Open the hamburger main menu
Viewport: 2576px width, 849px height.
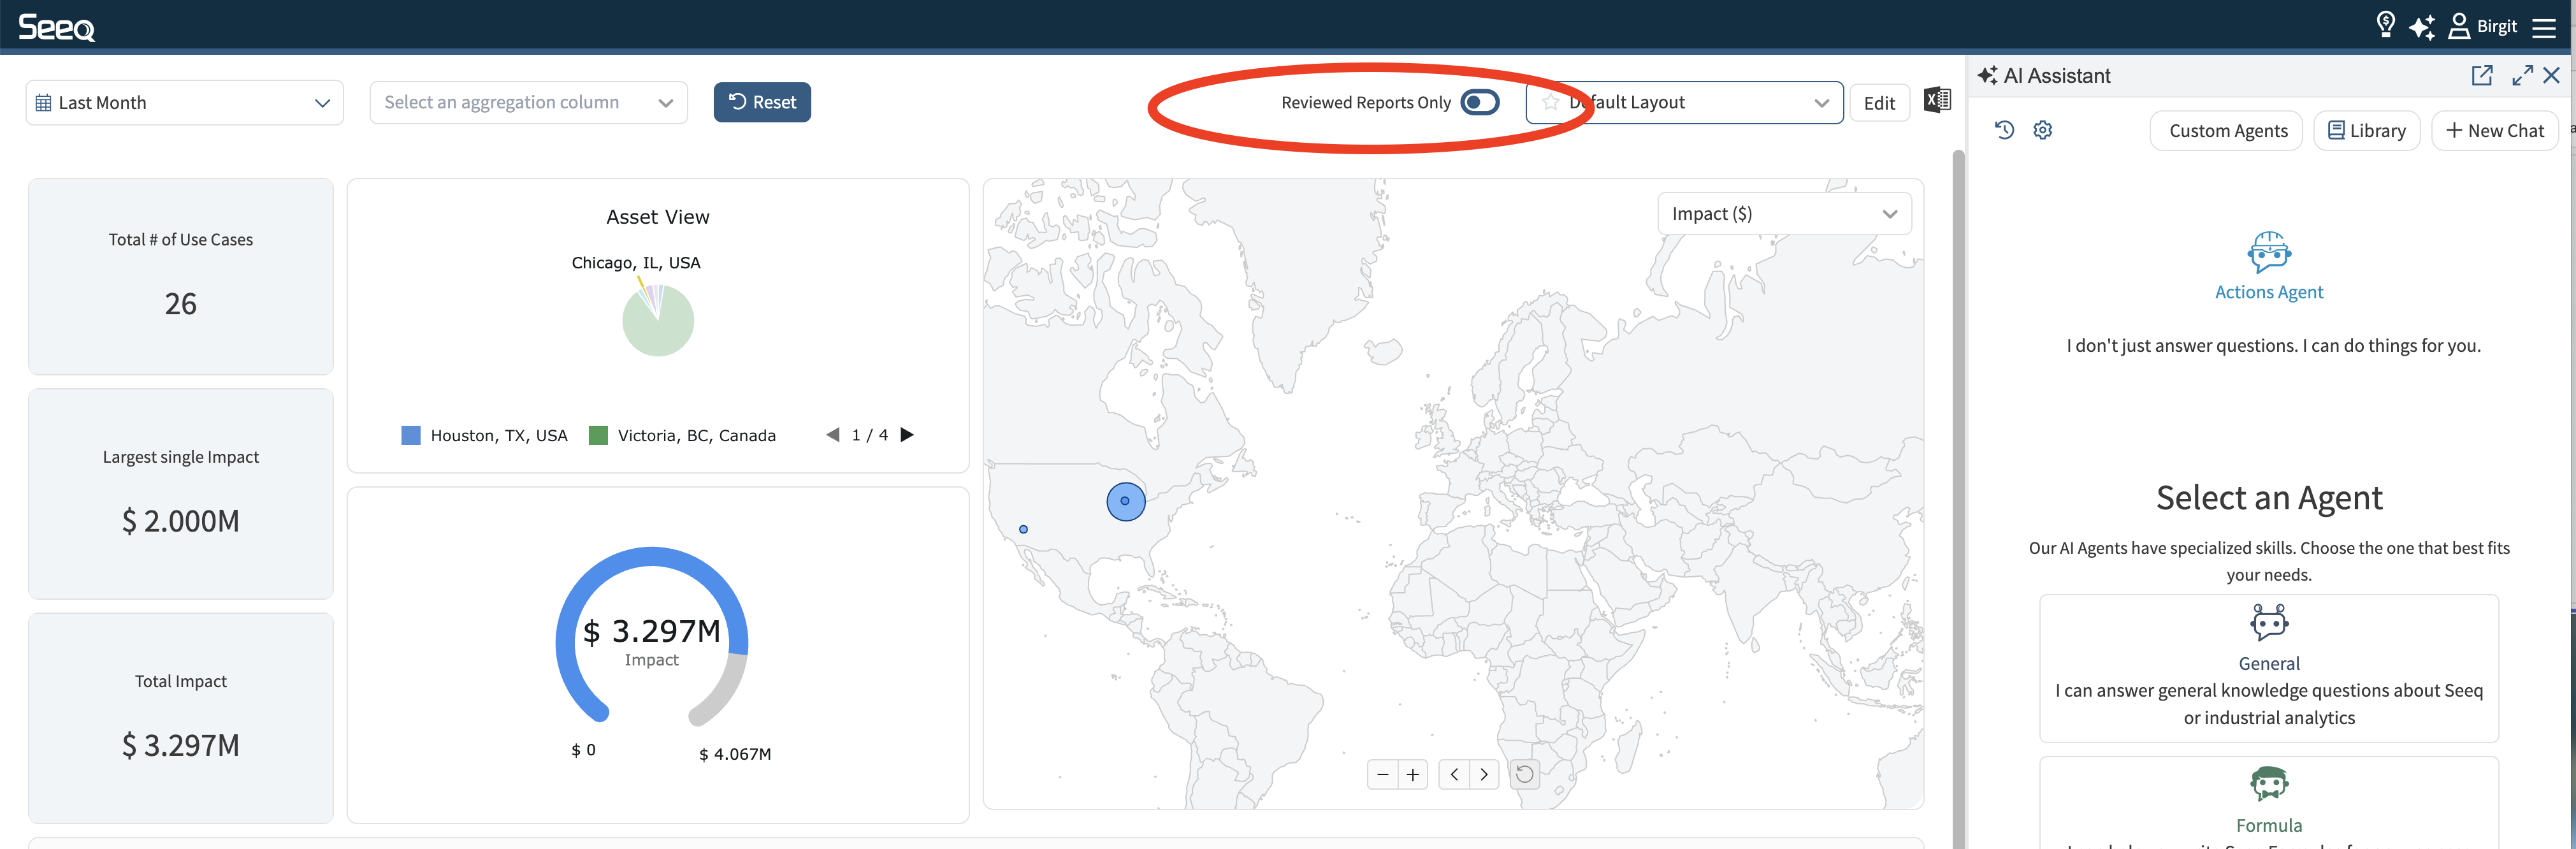click(2544, 27)
